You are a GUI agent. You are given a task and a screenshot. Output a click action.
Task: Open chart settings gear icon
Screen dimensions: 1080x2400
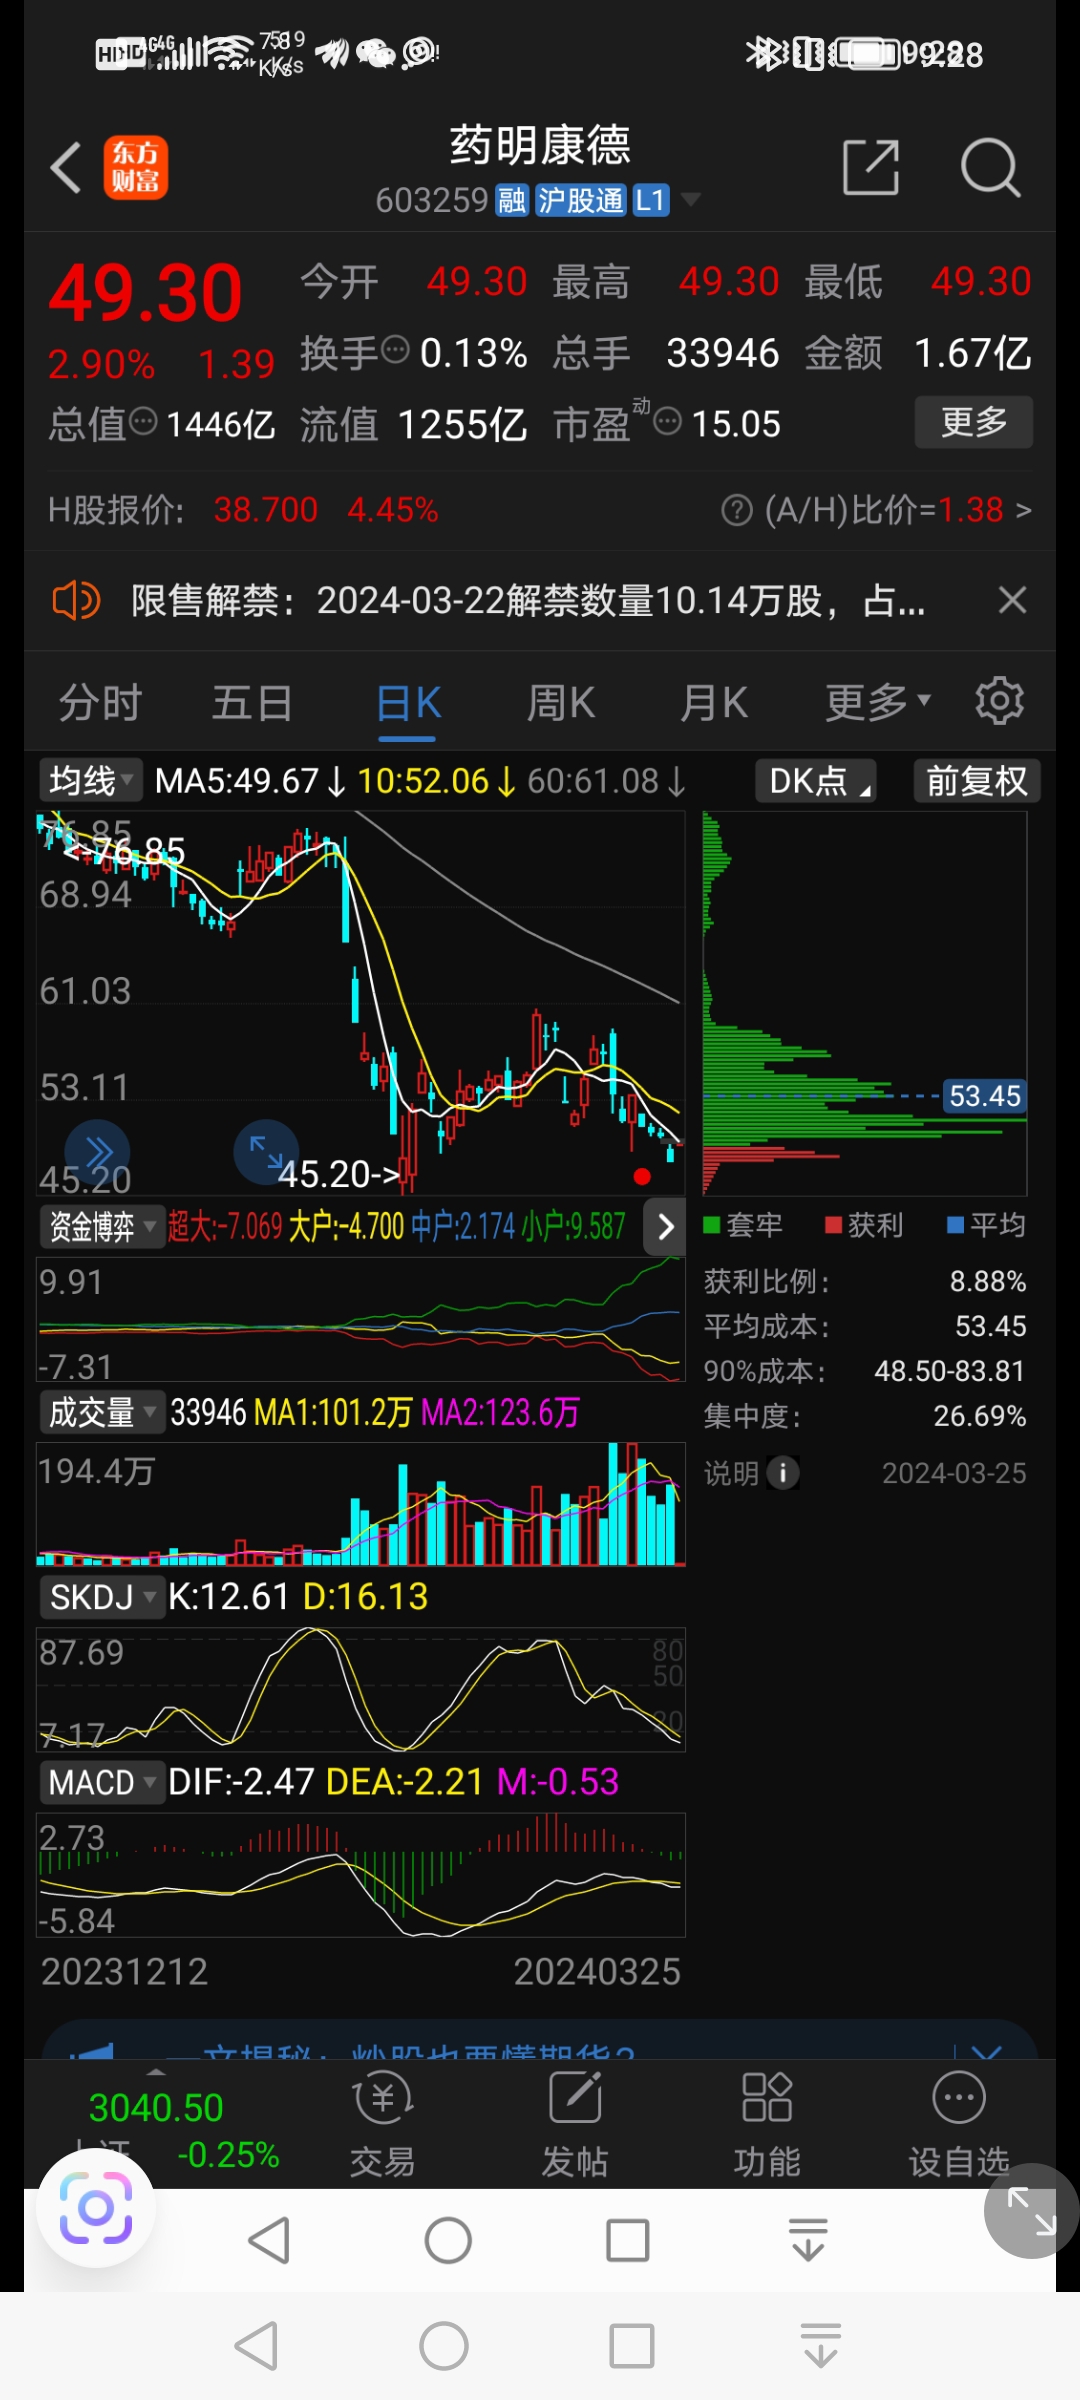point(1000,701)
